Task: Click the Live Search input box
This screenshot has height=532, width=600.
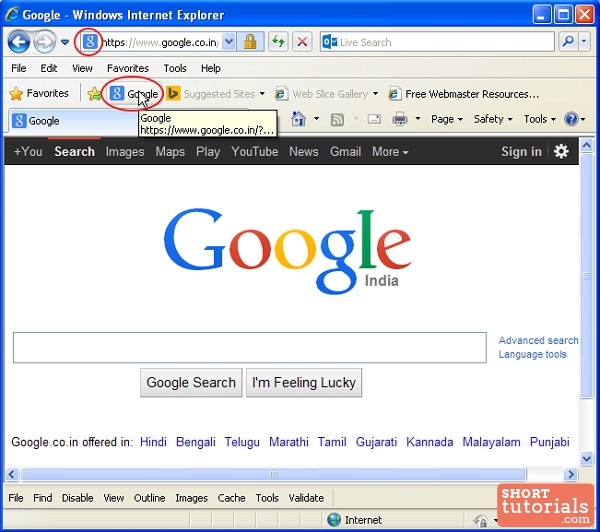Action: pyautogui.click(x=437, y=42)
